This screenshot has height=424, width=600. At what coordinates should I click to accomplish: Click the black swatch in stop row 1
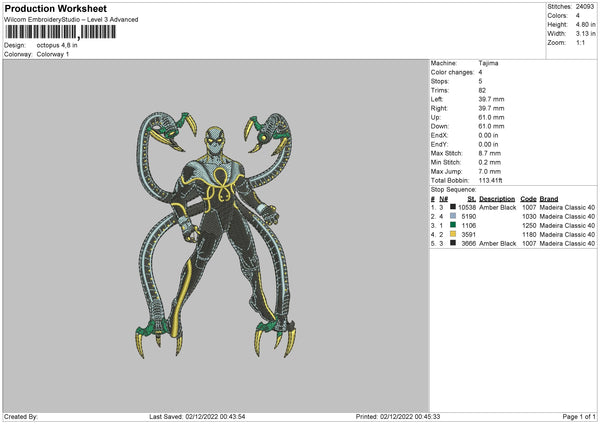point(453,207)
